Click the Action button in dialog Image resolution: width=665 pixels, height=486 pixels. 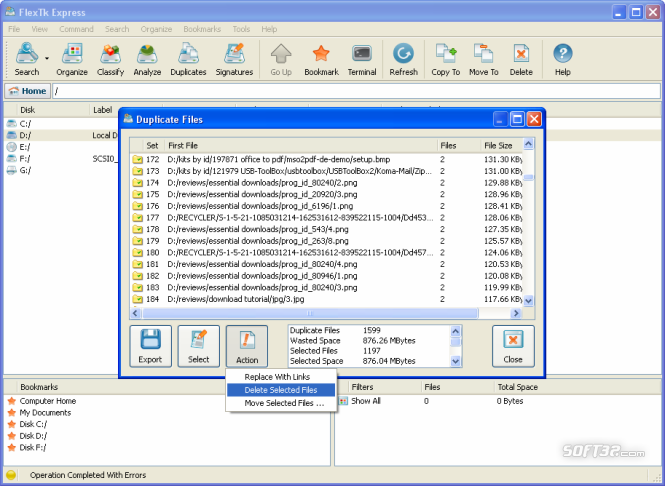247,346
